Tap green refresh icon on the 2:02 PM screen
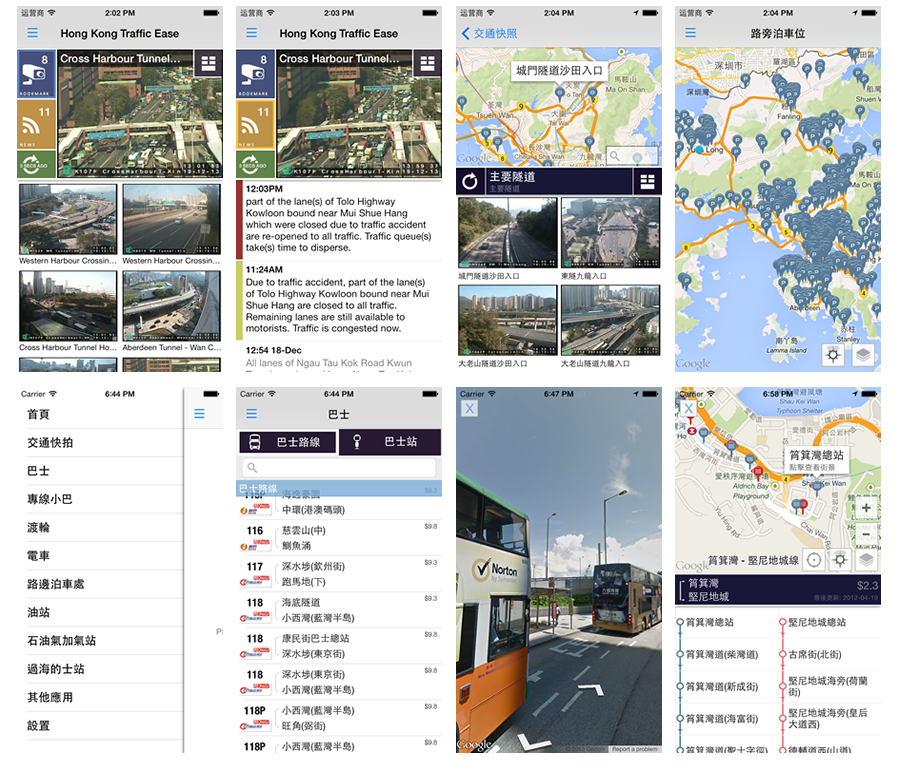This screenshot has height=776, width=900. (x=37, y=164)
